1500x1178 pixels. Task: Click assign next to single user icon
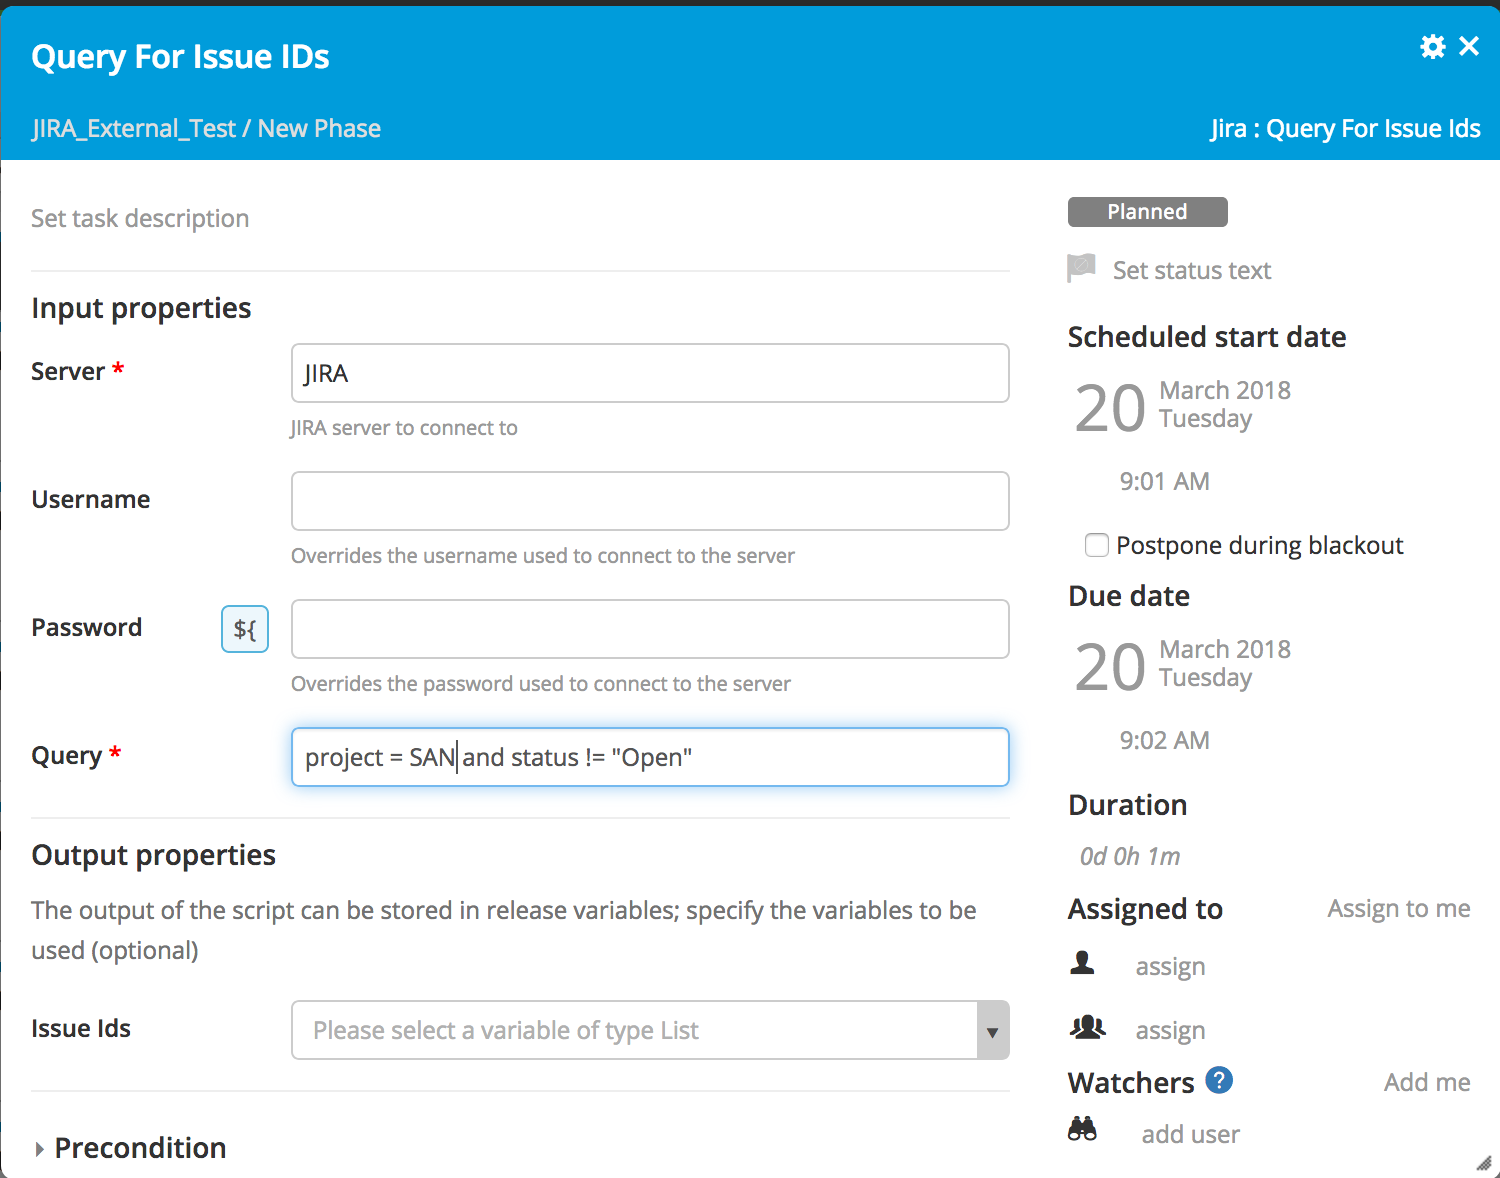1170,967
